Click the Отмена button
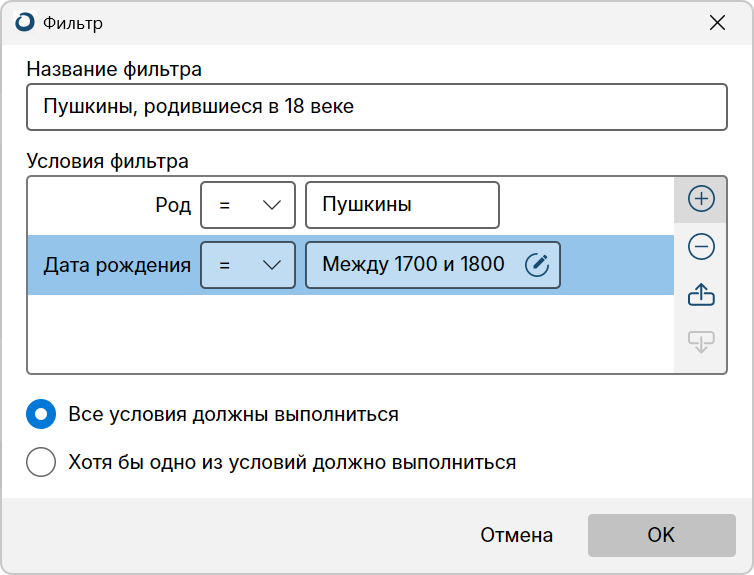754x575 pixels. coord(516,535)
